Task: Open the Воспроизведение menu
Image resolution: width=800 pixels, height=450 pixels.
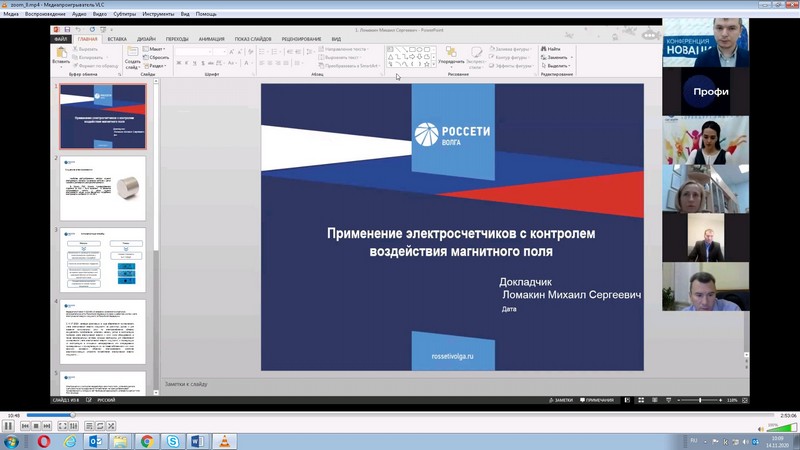Action: [45, 14]
